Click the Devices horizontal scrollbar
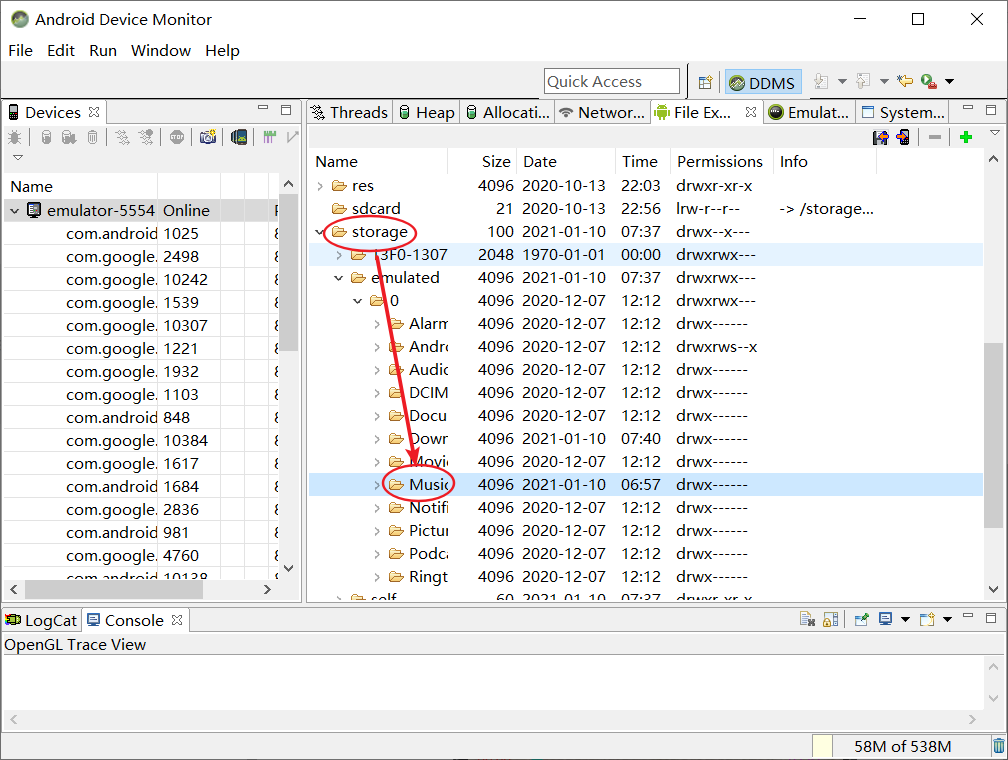The width and height of the screenshot is (1008, 760). [114, 589]
